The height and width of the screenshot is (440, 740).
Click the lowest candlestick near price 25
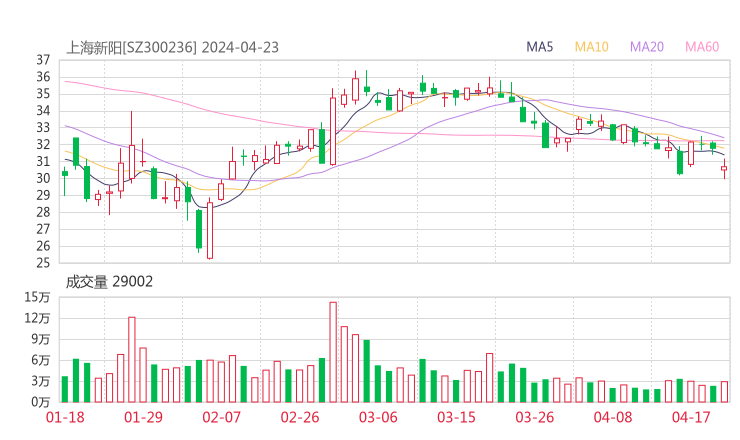click(210, 230)
